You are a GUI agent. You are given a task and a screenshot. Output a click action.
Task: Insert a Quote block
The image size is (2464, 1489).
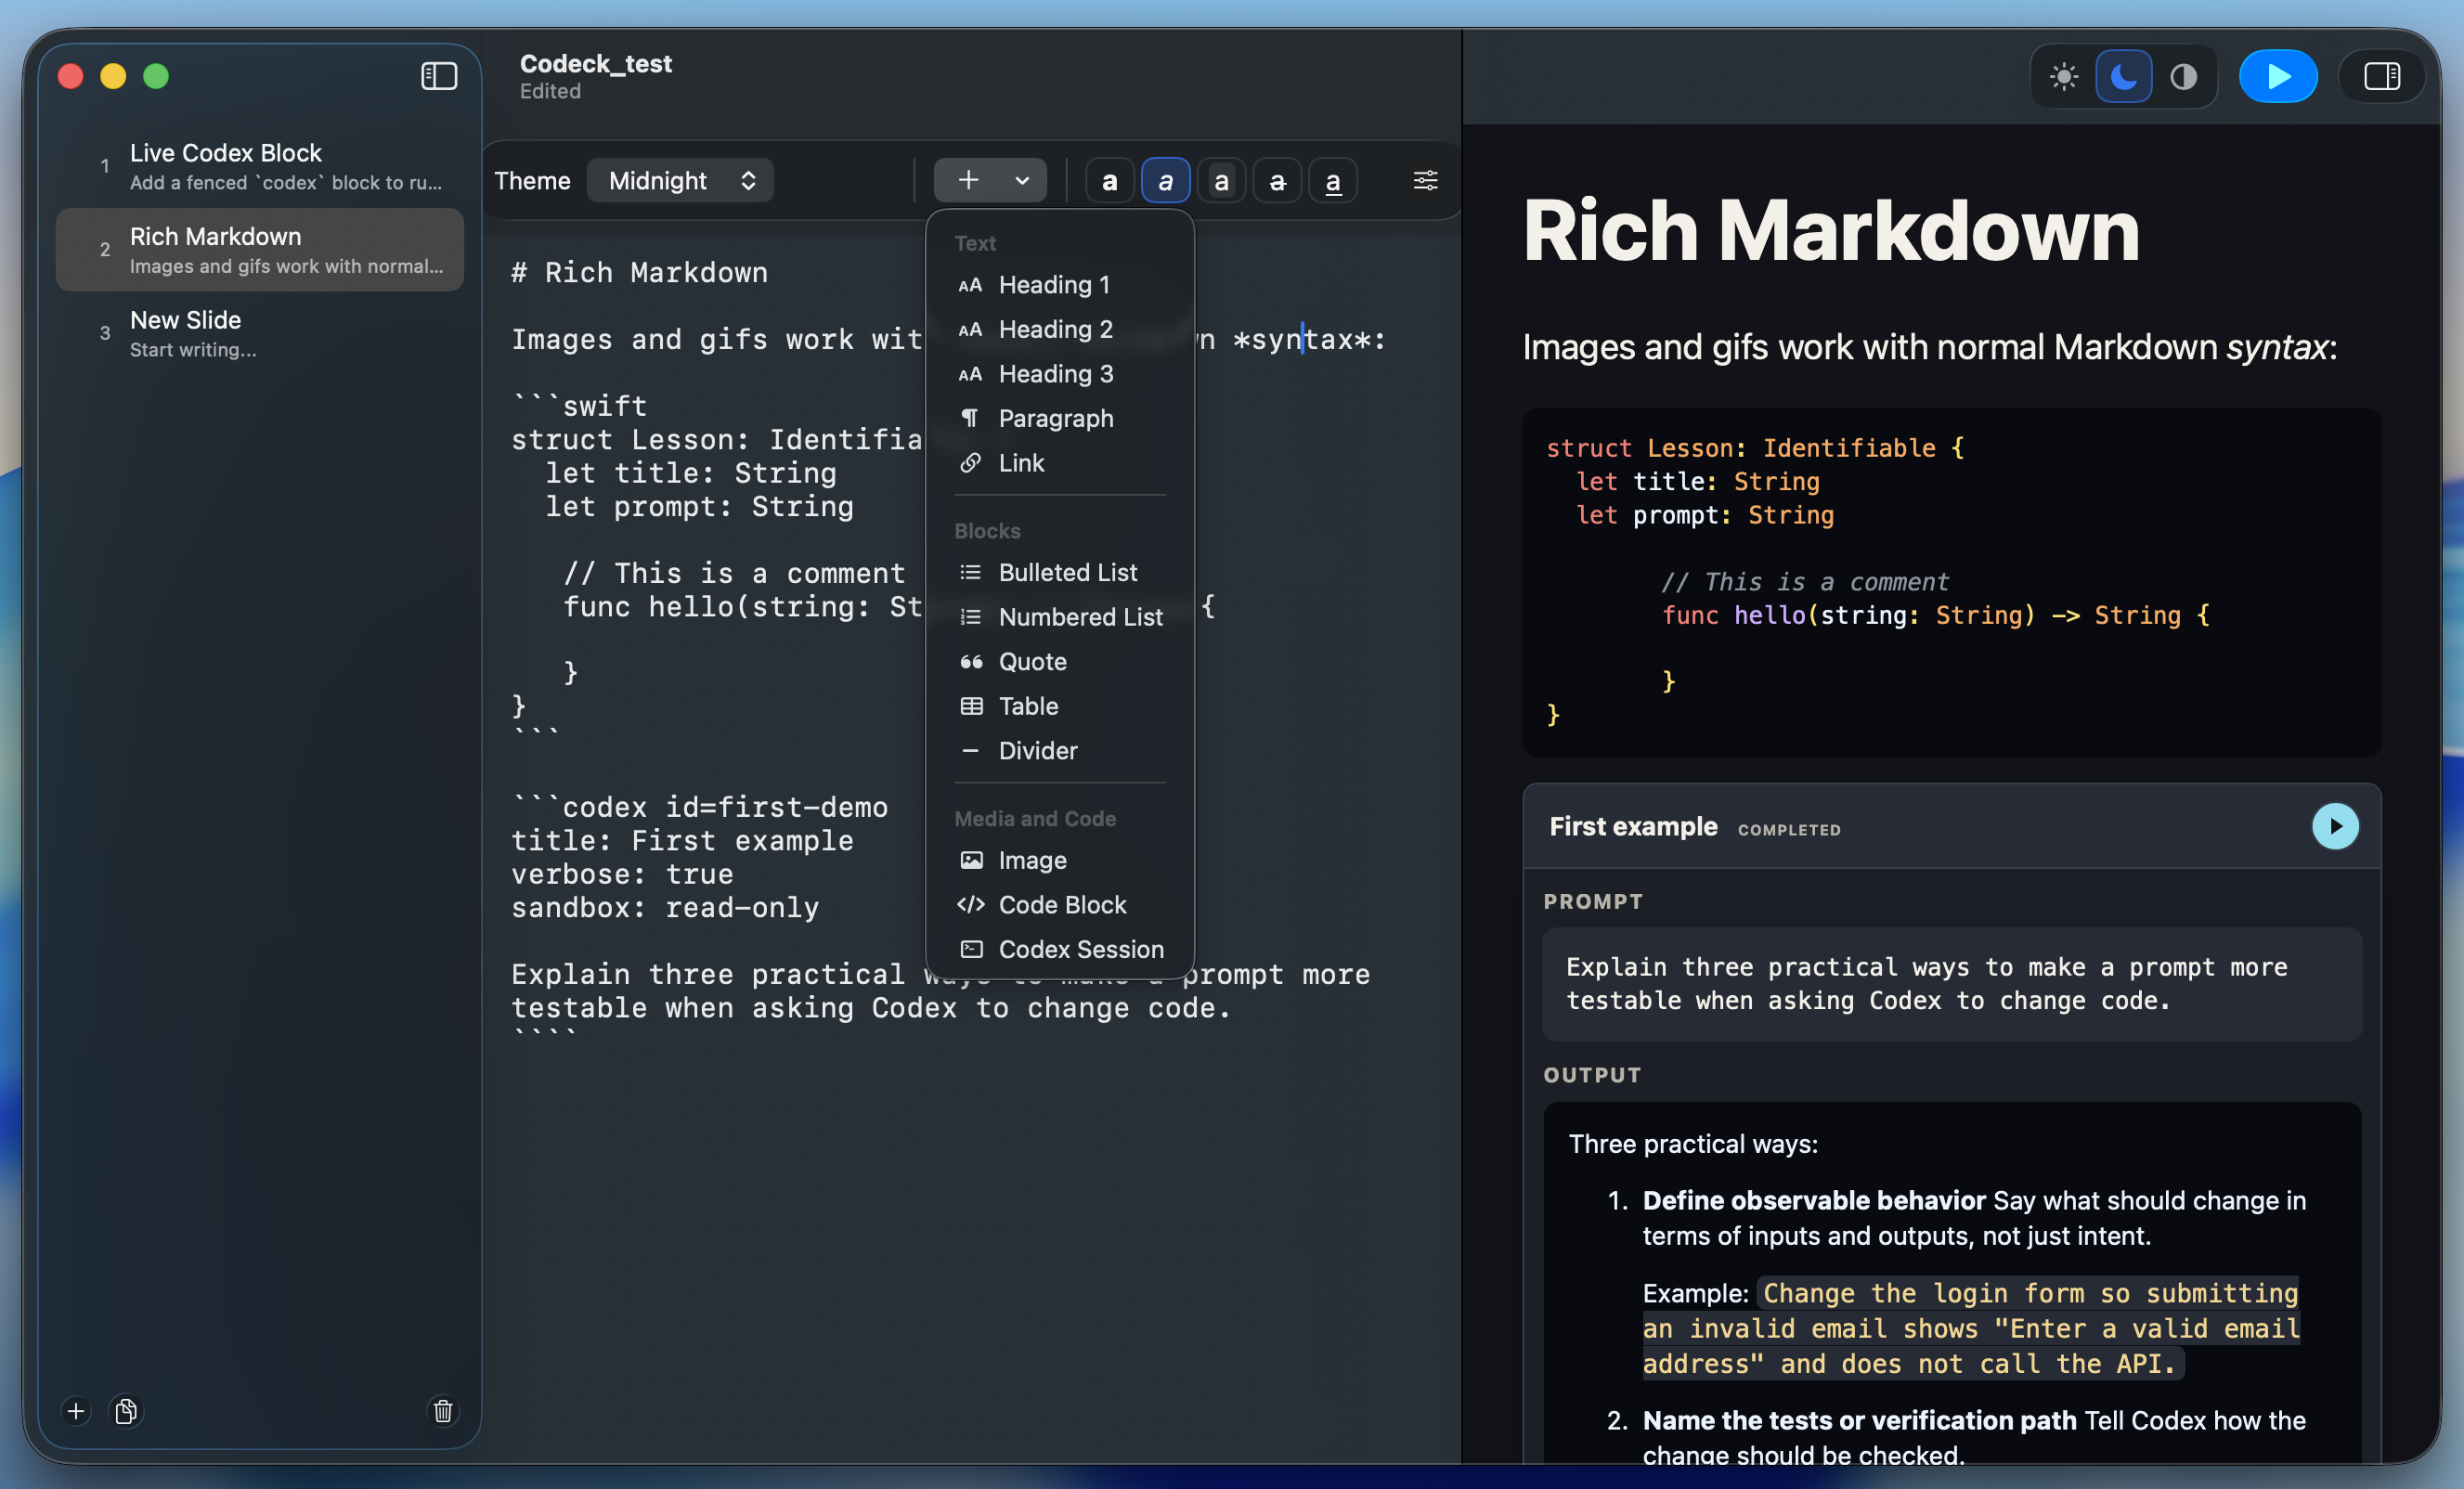tap(1060, 661)
